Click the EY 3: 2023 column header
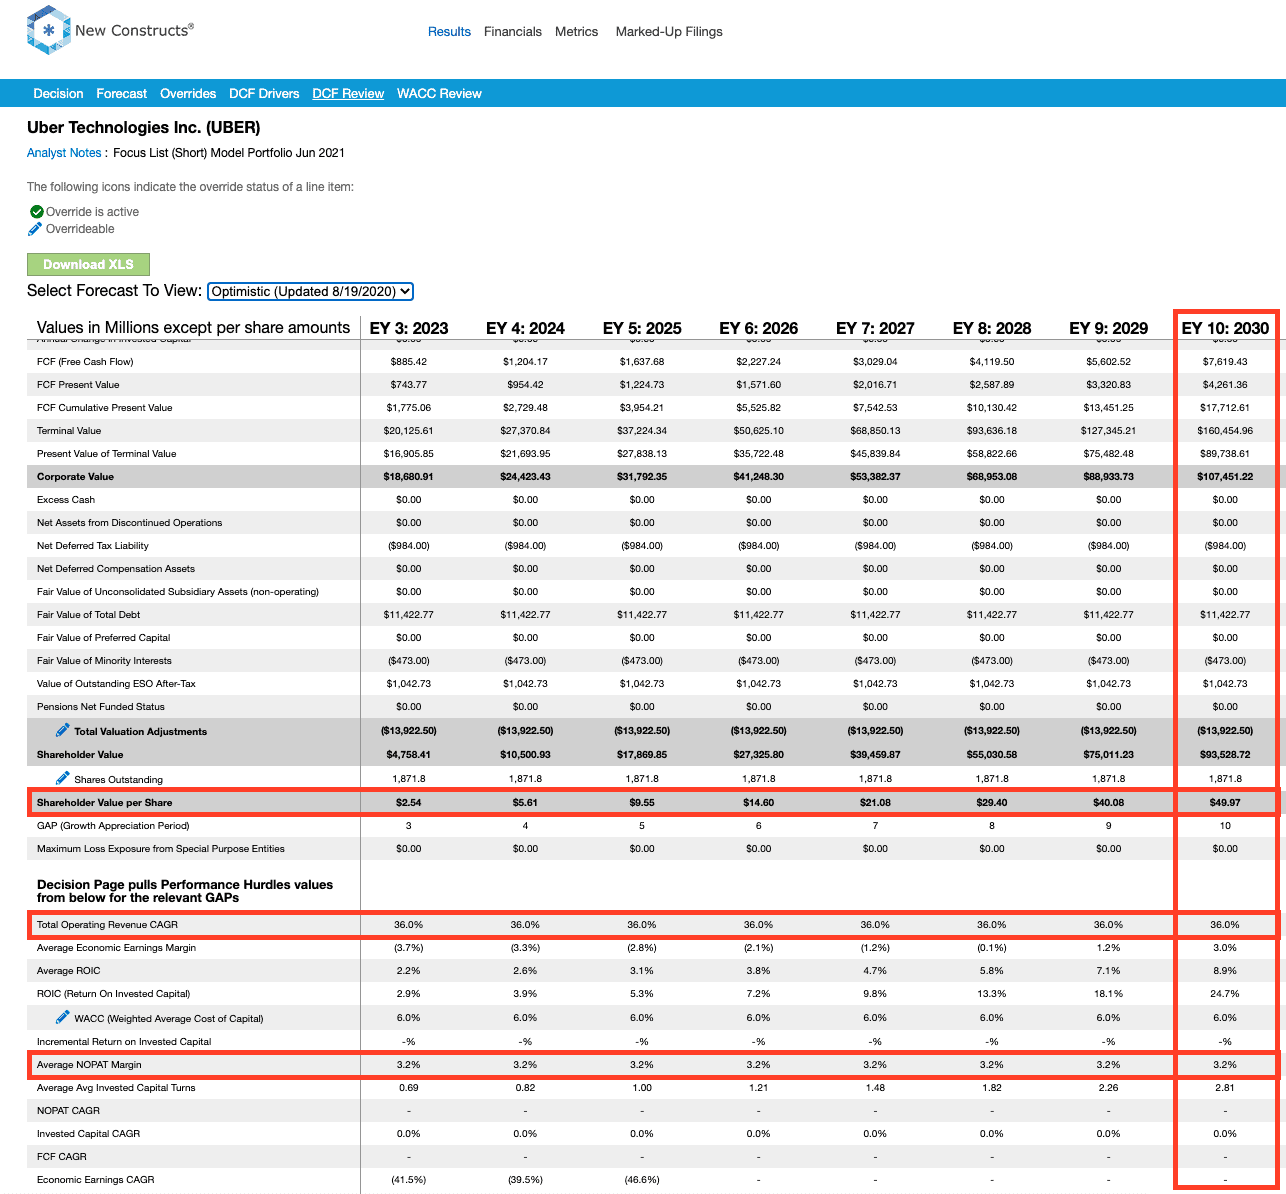Screen dimensions: 1286x1194 pyautogui.click(x=409, y=328)
